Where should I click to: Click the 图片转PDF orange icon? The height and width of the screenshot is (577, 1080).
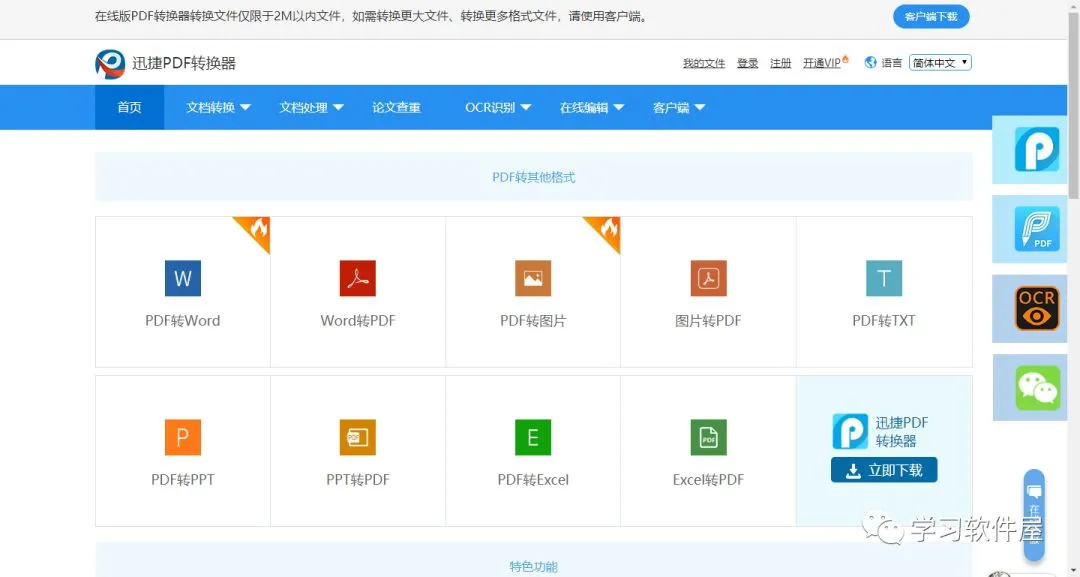click(x=709, y=278)
